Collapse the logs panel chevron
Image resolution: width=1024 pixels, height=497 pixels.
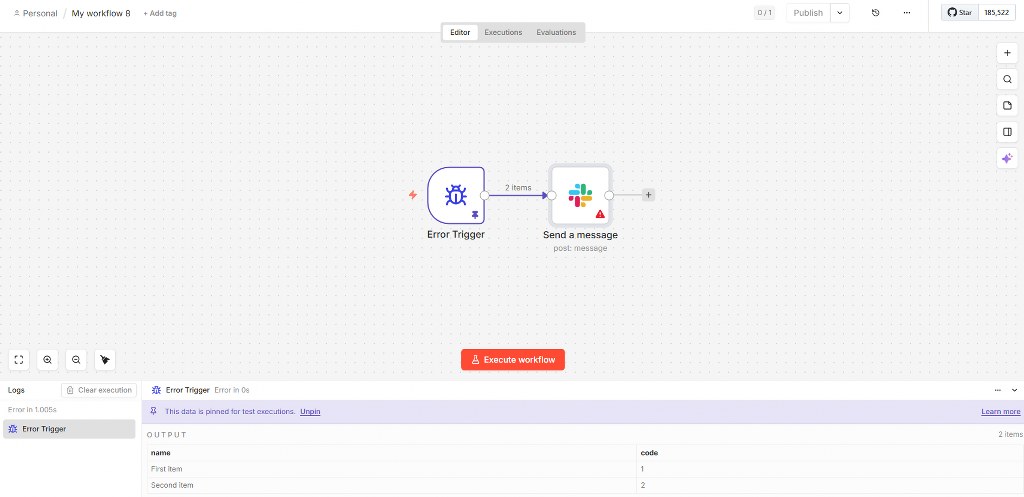tap(1014, 390)
